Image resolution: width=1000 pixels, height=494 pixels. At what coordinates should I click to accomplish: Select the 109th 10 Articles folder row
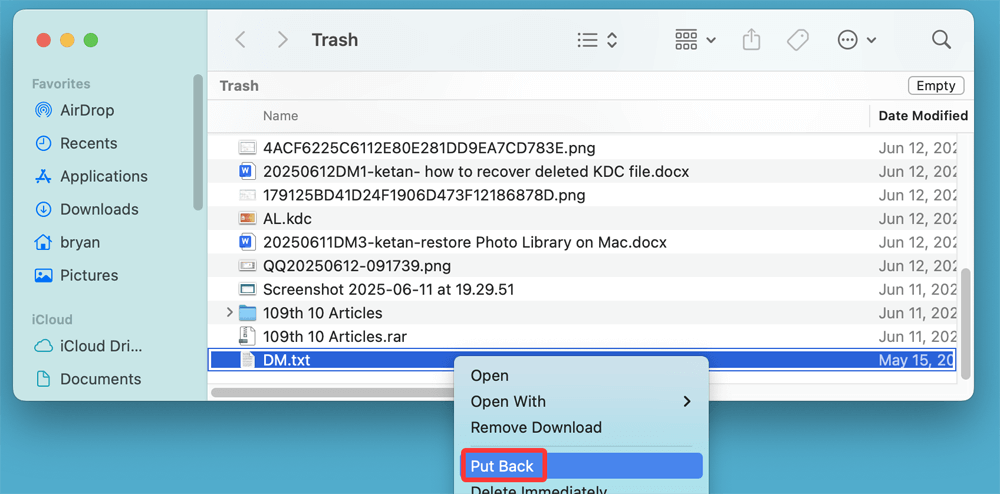[582, 313]
